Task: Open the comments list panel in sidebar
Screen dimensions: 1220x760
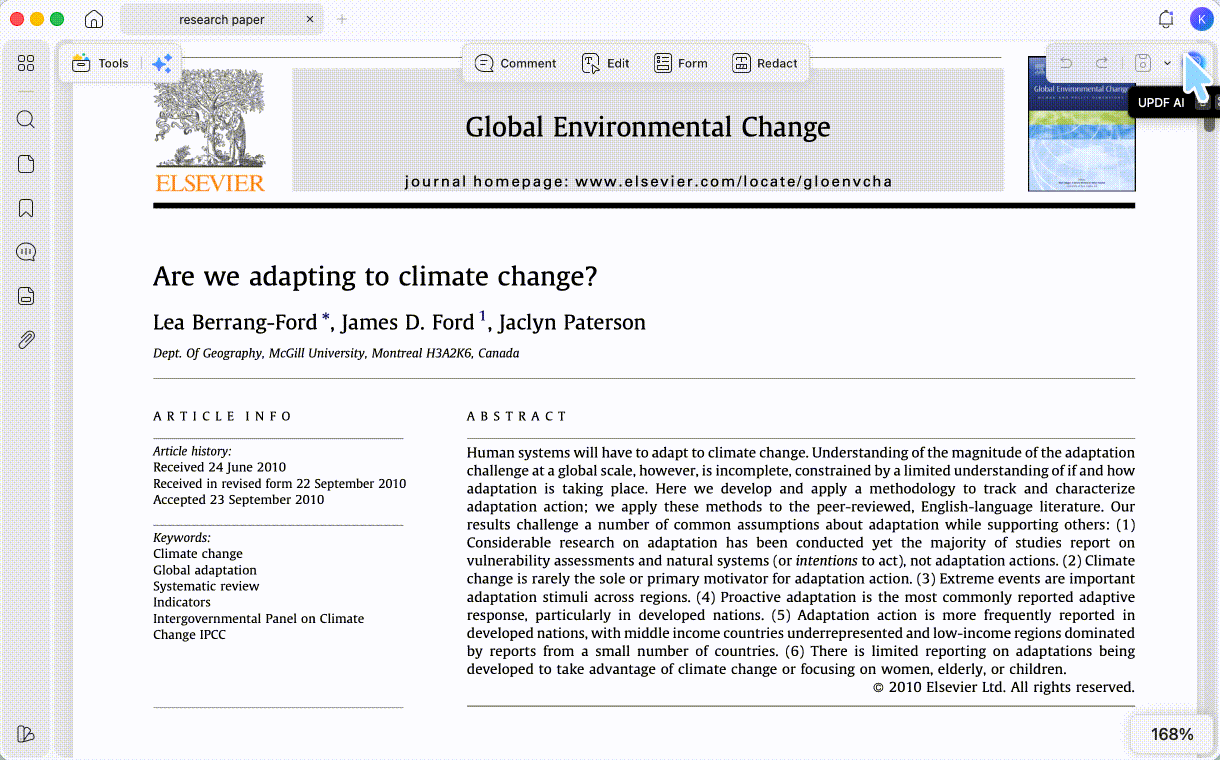Action: (x=26, y=252)
